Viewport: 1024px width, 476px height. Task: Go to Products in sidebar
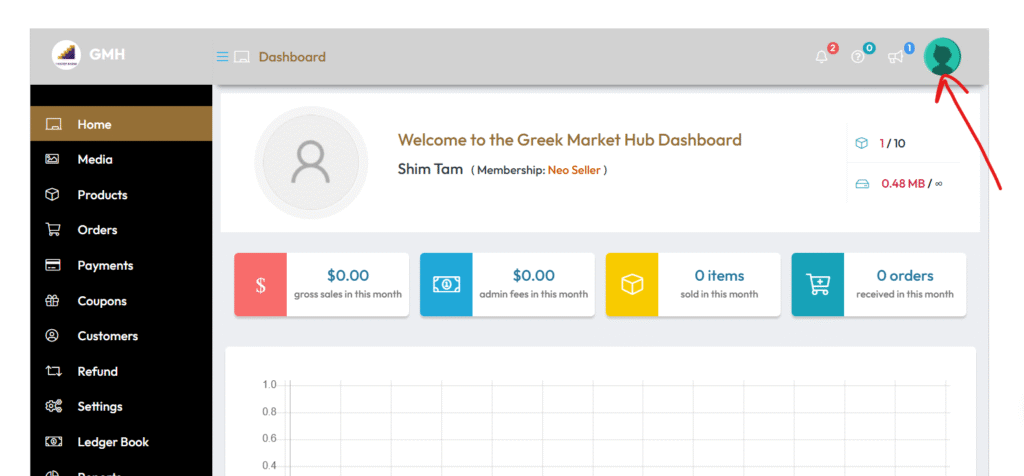pyautogui.click(x=102, y=195)
